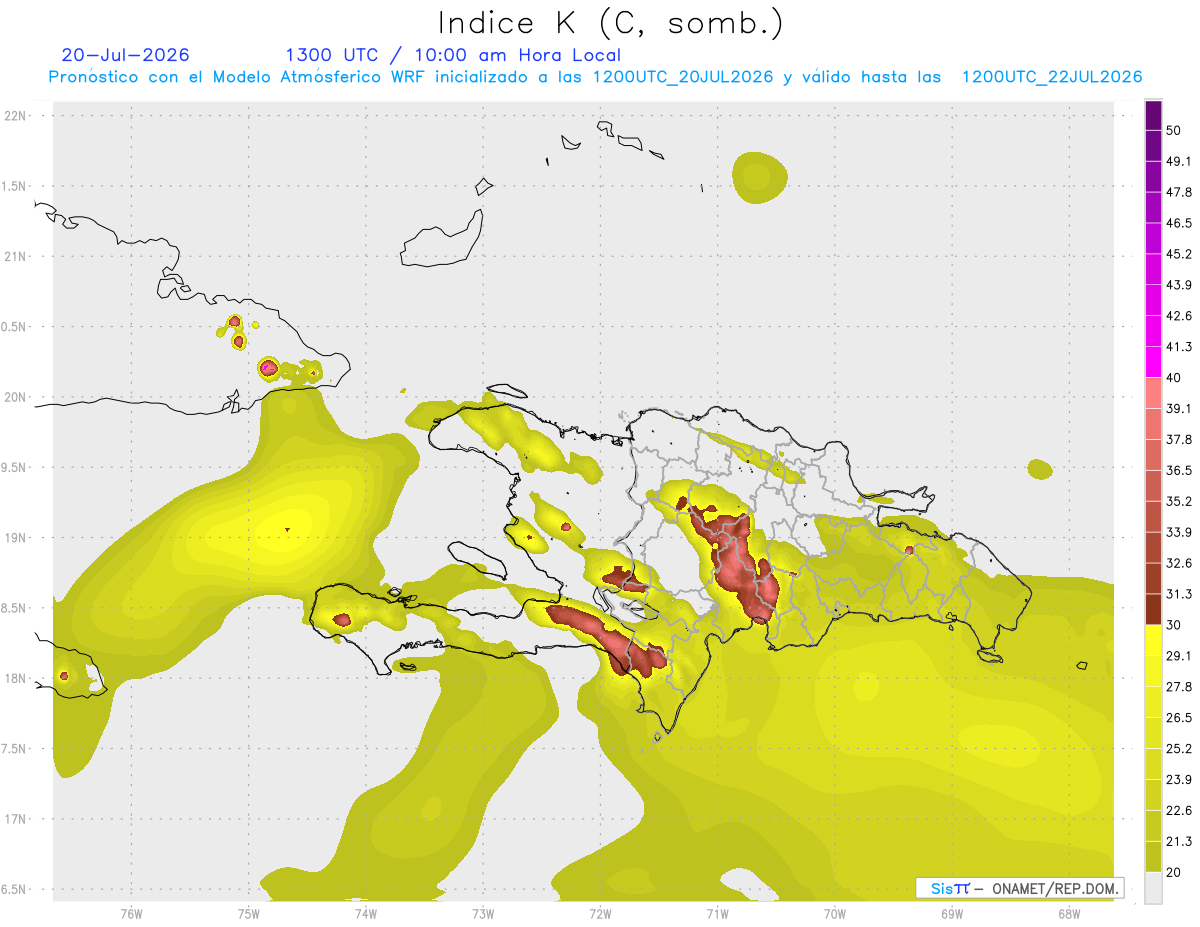Select the gray colorbar segment below 20
The width and height of the screenshot is (1200, 927).
point(1153,888)
